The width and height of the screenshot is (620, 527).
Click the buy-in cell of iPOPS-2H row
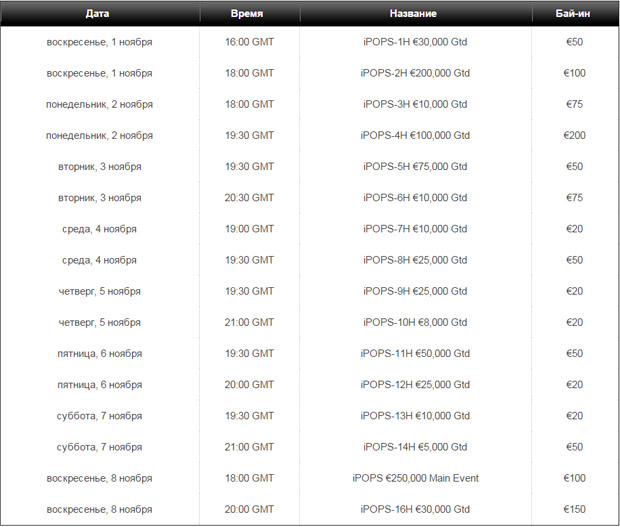pyautogui.click(x=575, y=73)
